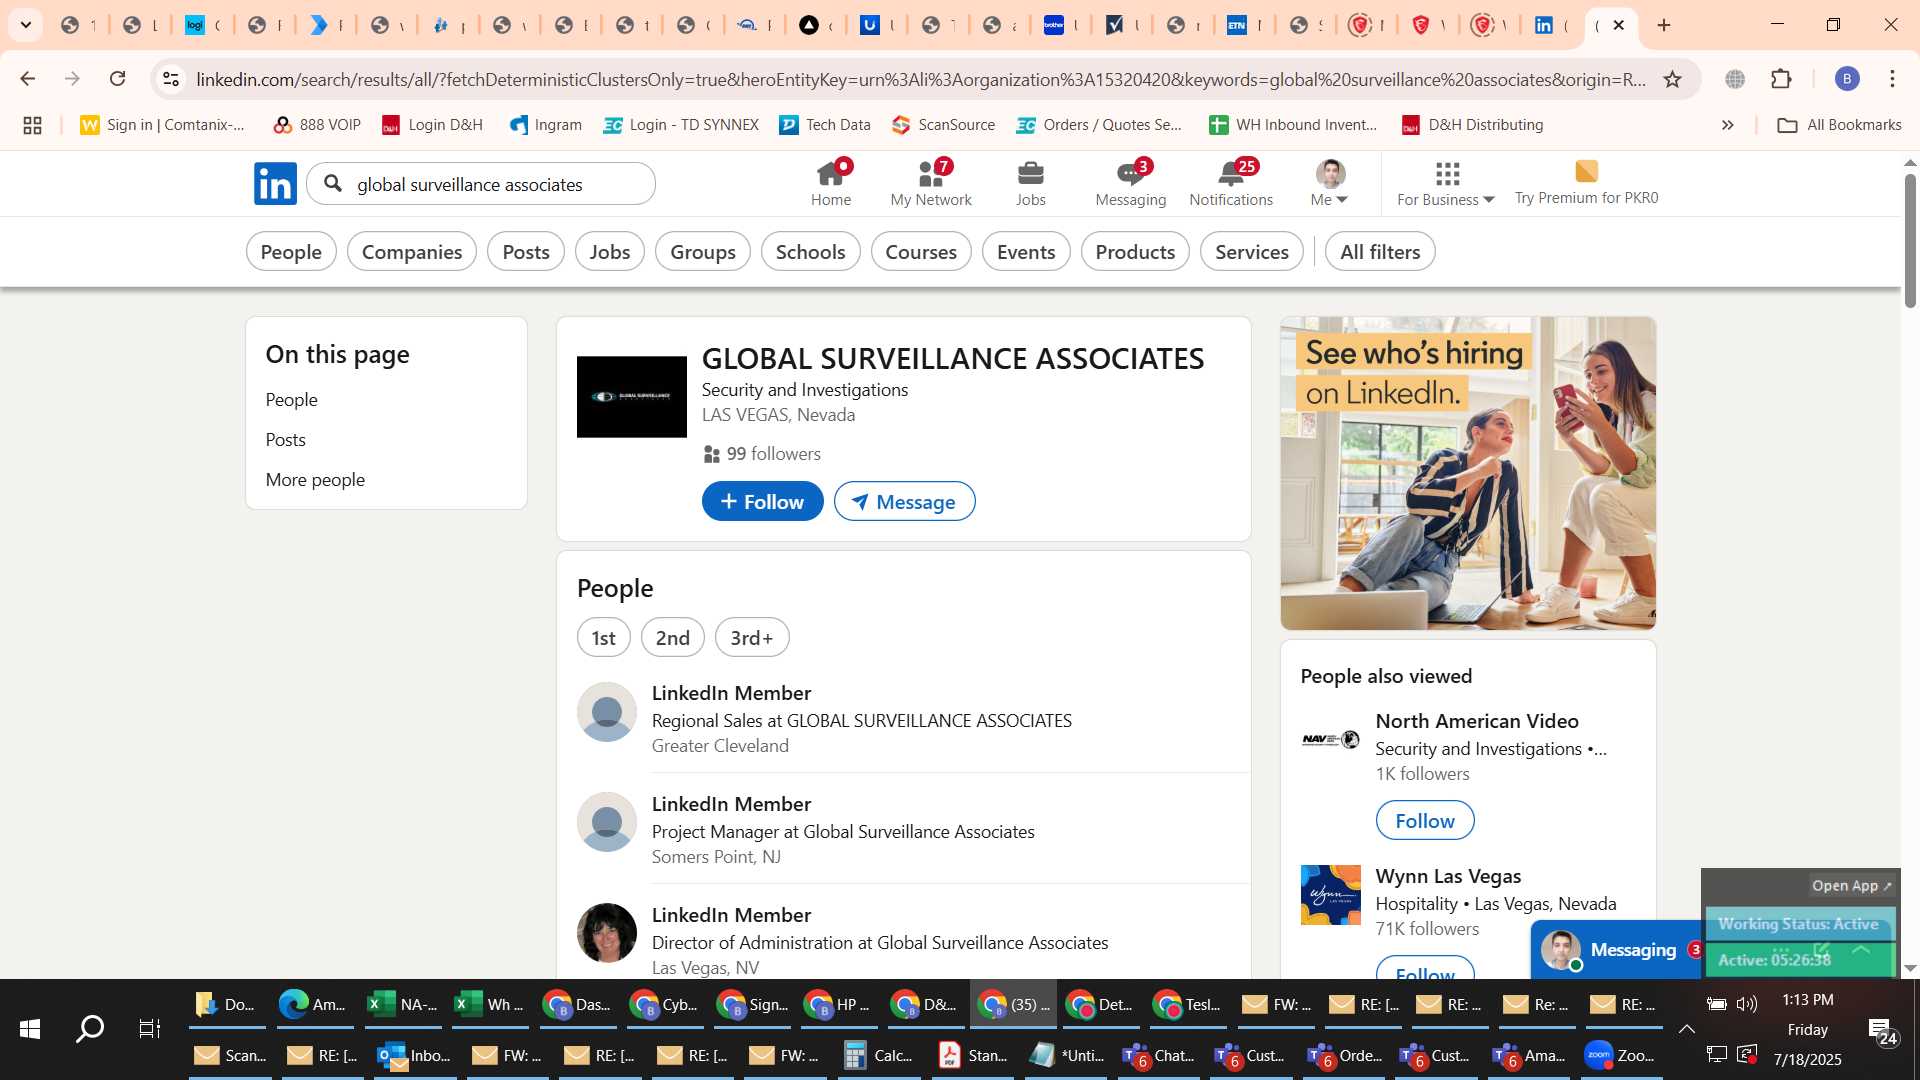Open Windows notification center
The image size is (1920, 1080).
tap(1881, 1030)
